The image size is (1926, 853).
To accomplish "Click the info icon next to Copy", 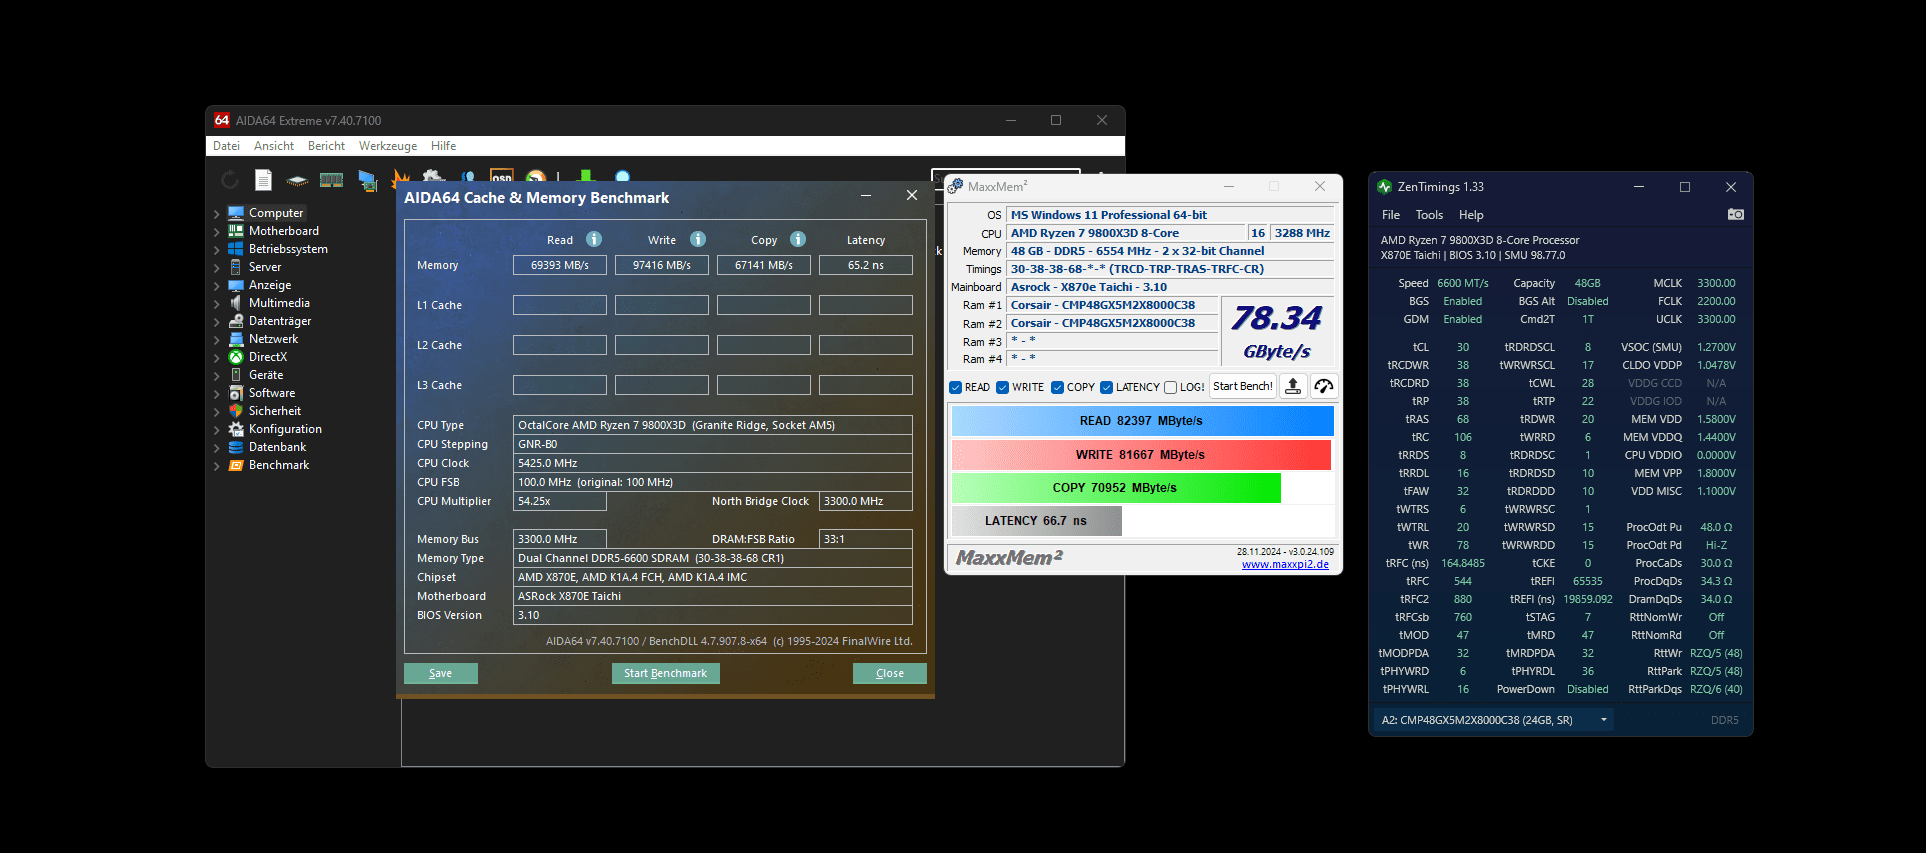I will click(x=798, y=239).
